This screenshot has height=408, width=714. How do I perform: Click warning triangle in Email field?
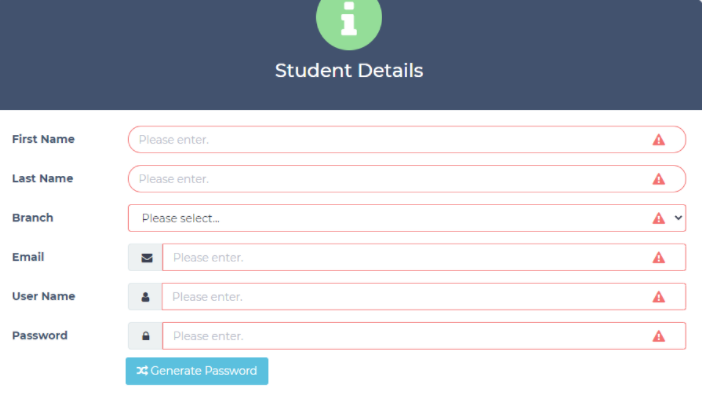click(658, 258)
